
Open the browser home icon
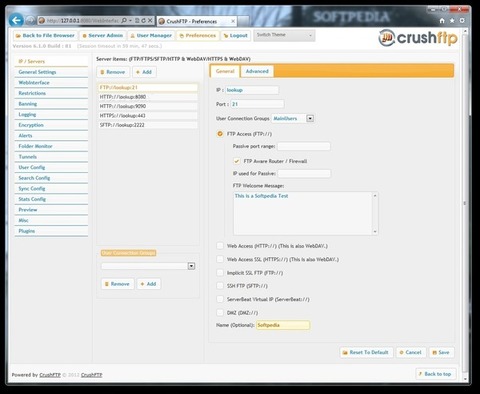point(442,21)
